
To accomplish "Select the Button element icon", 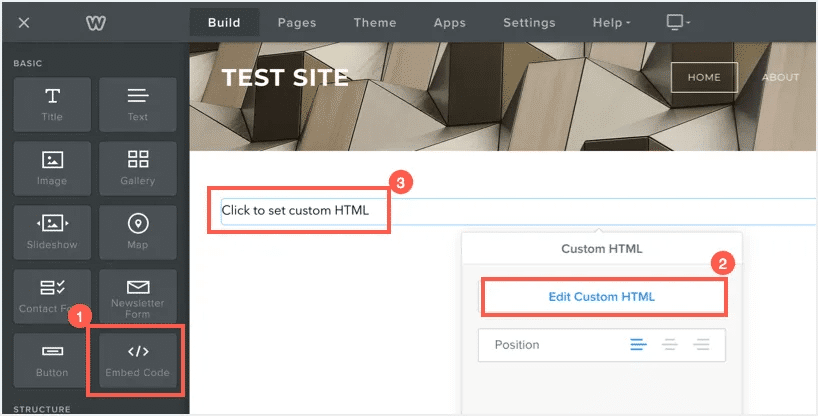I will (52, 360).
